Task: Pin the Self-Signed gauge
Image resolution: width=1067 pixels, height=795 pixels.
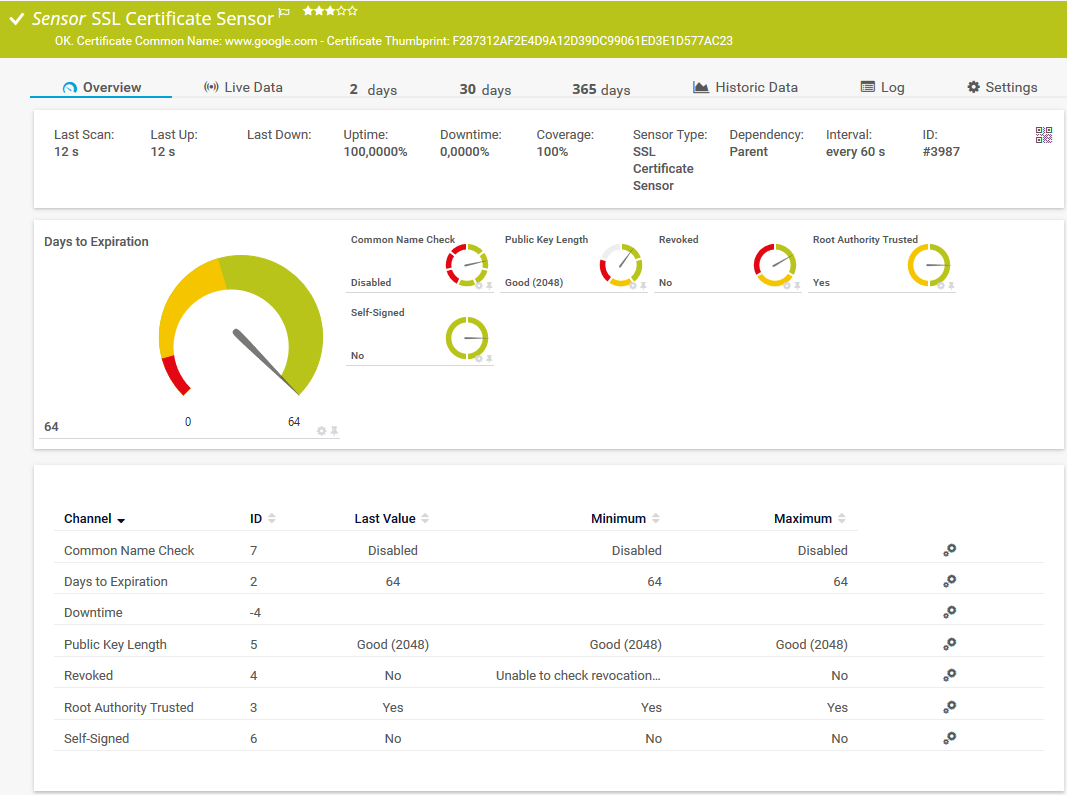Action: tap(489, 358)
